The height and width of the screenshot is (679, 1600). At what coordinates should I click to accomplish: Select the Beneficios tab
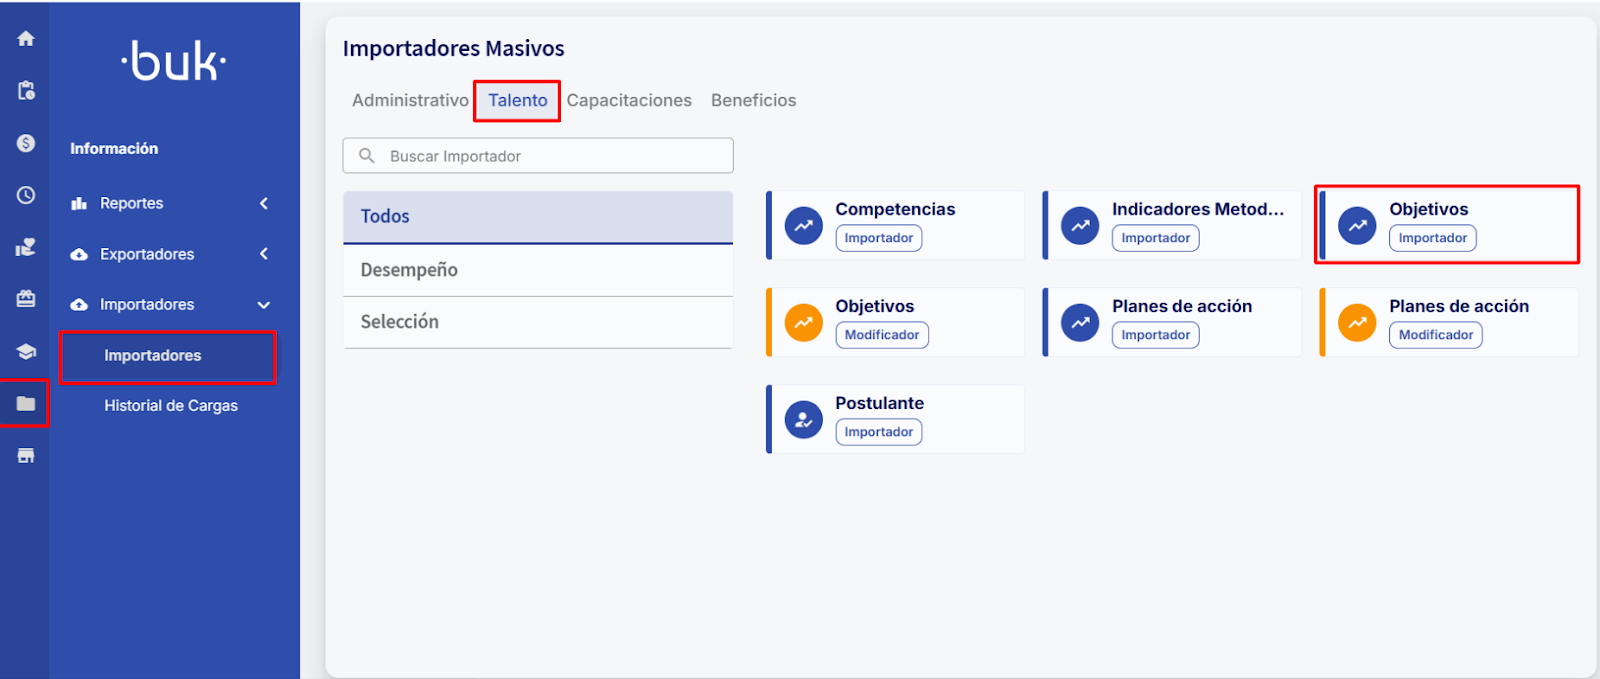753,100
